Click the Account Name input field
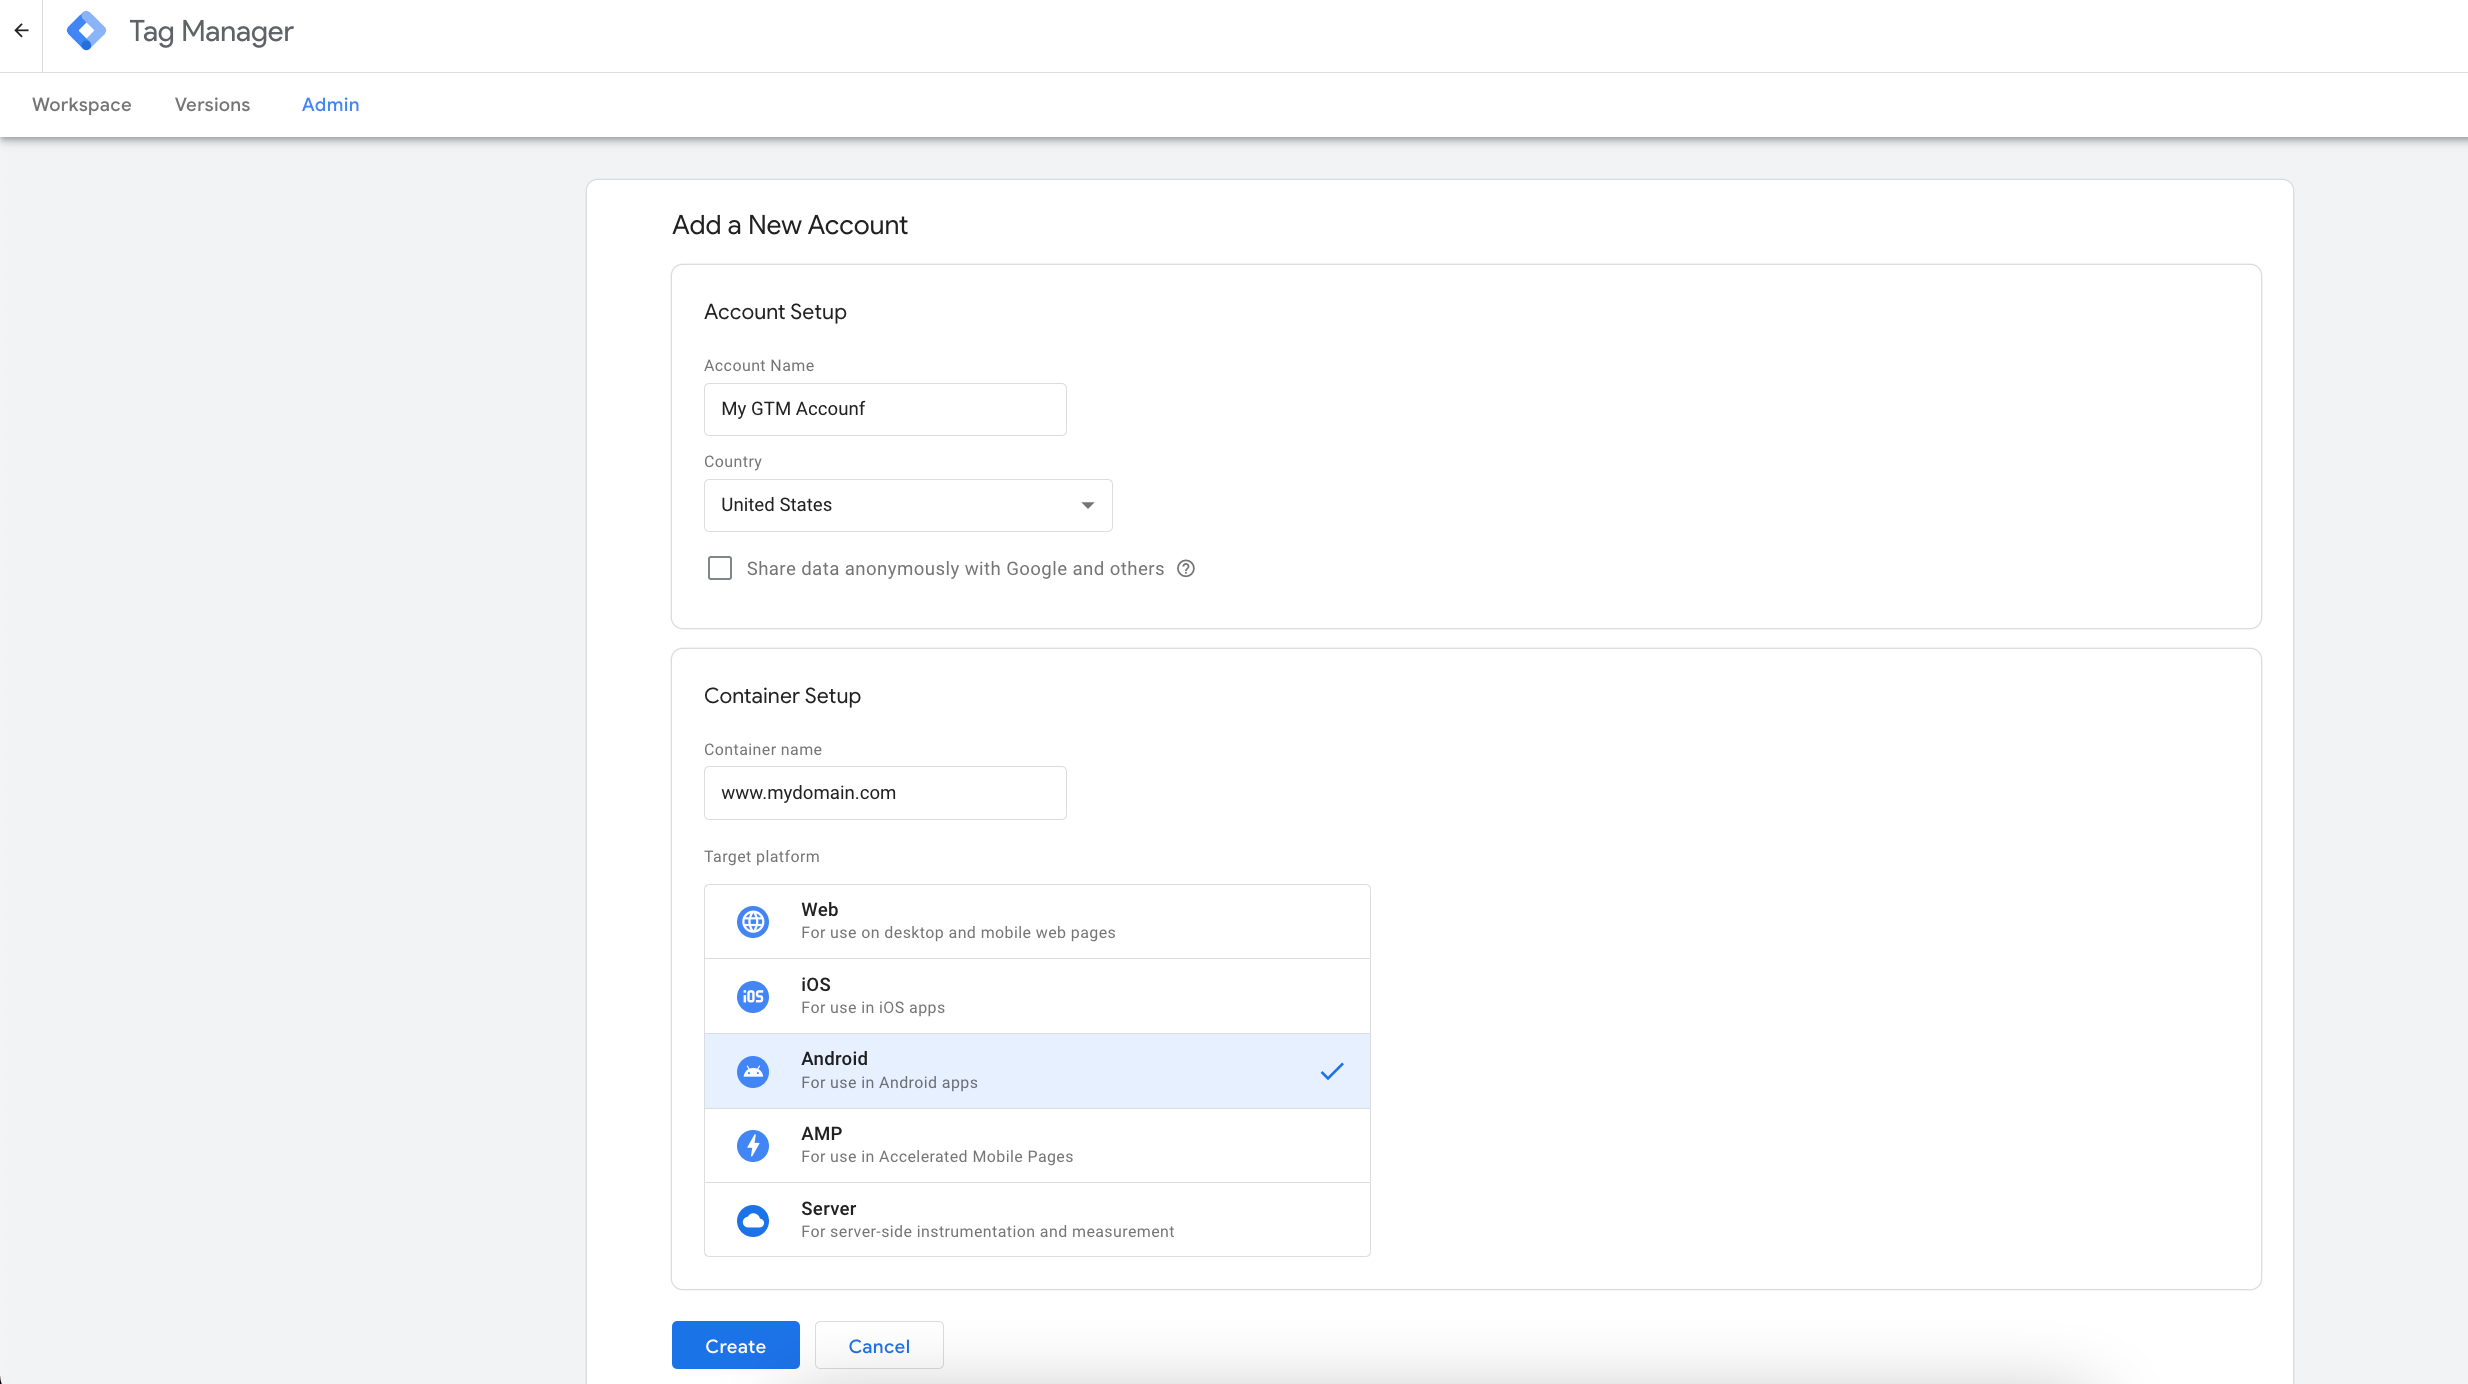The width and height of the screenshot is (2468, 1384). pyautogui.click(x=885, y=409)
